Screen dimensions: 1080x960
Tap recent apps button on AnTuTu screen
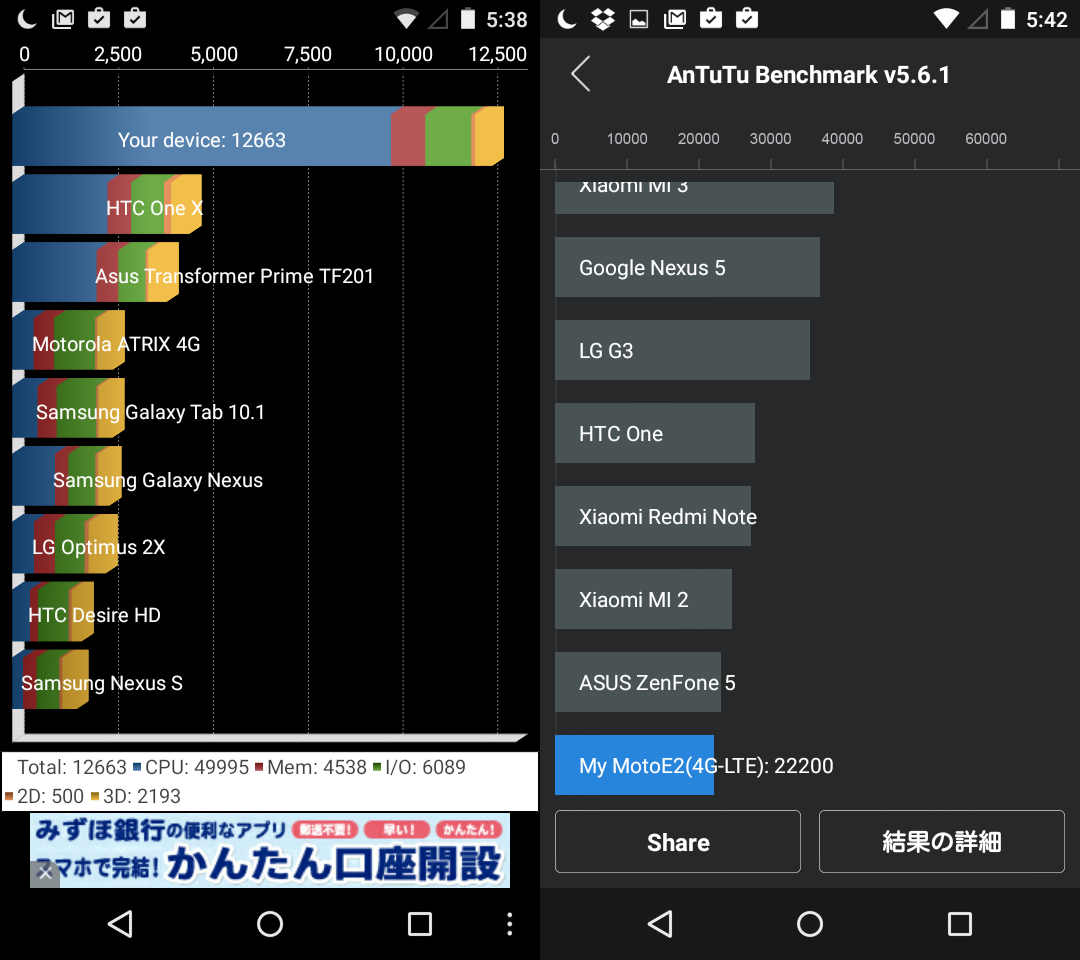(959, 924)
